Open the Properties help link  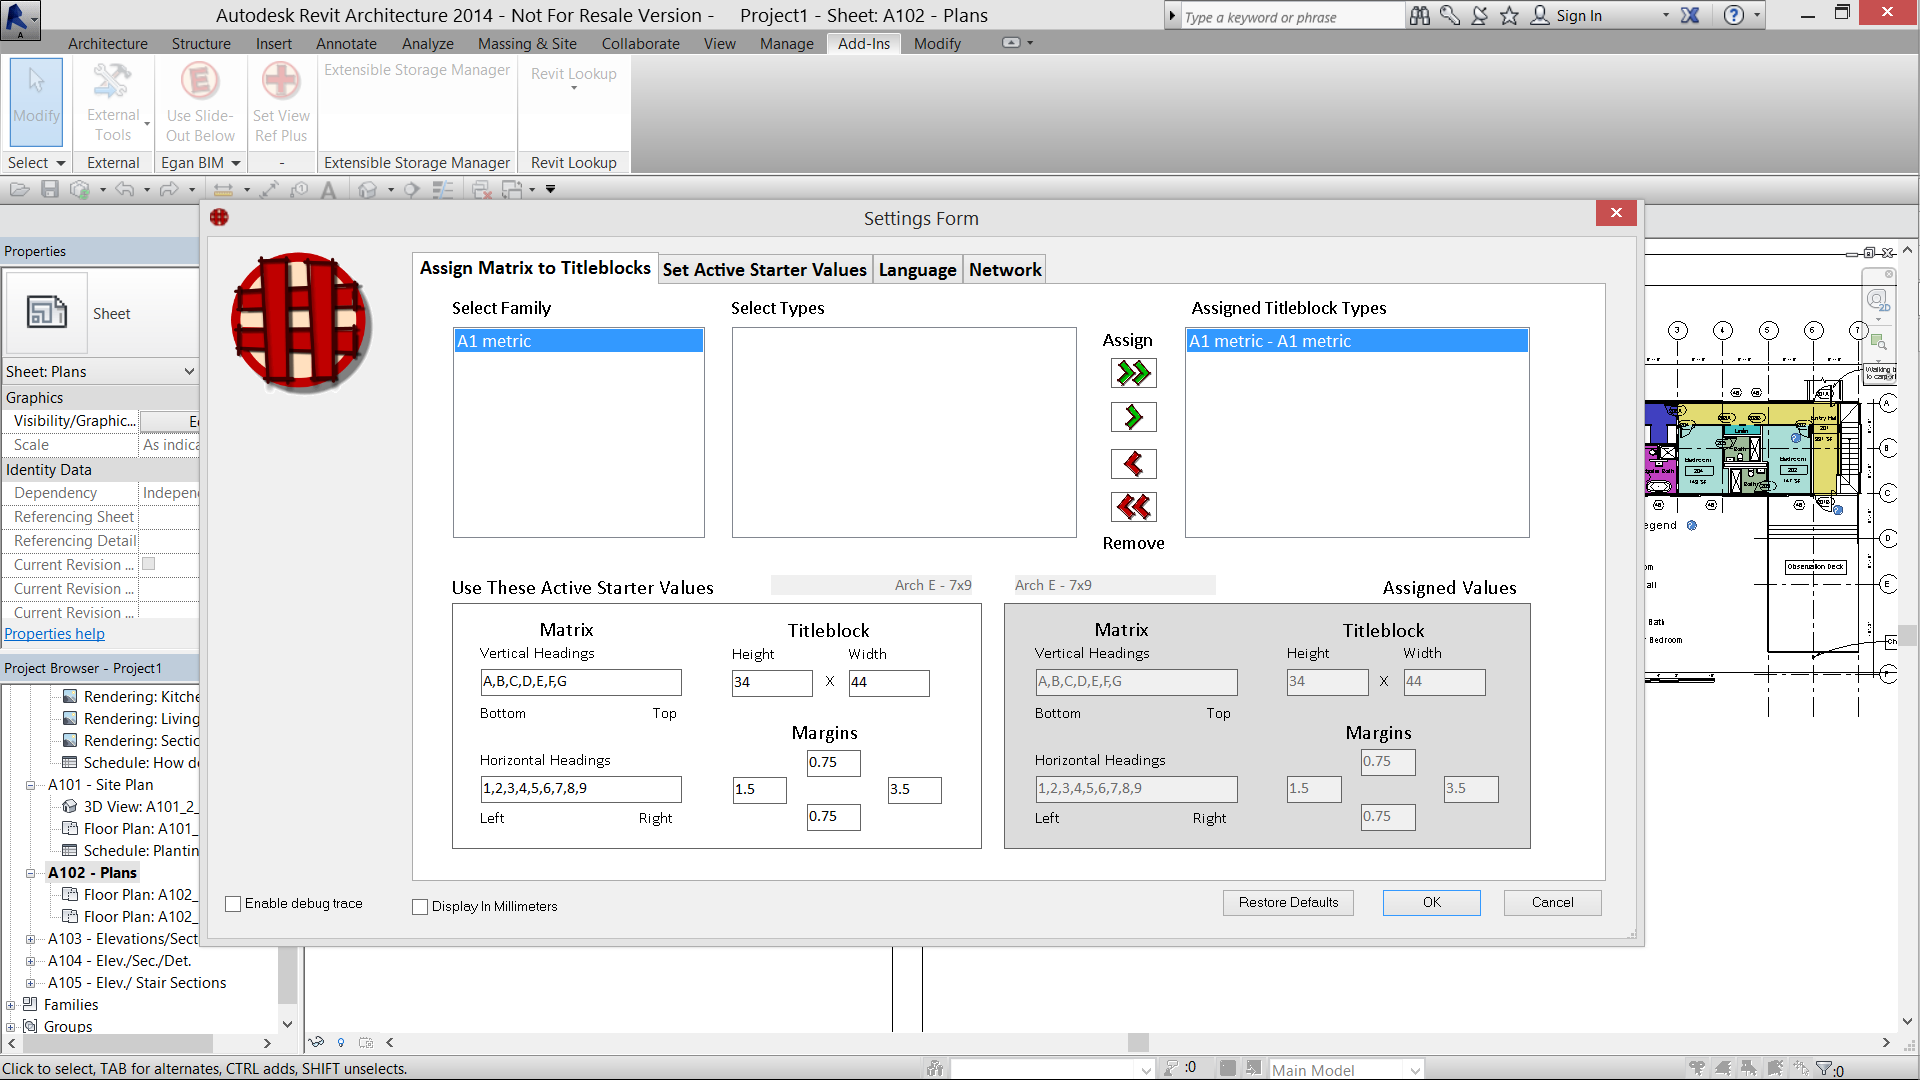coord(54,634)
